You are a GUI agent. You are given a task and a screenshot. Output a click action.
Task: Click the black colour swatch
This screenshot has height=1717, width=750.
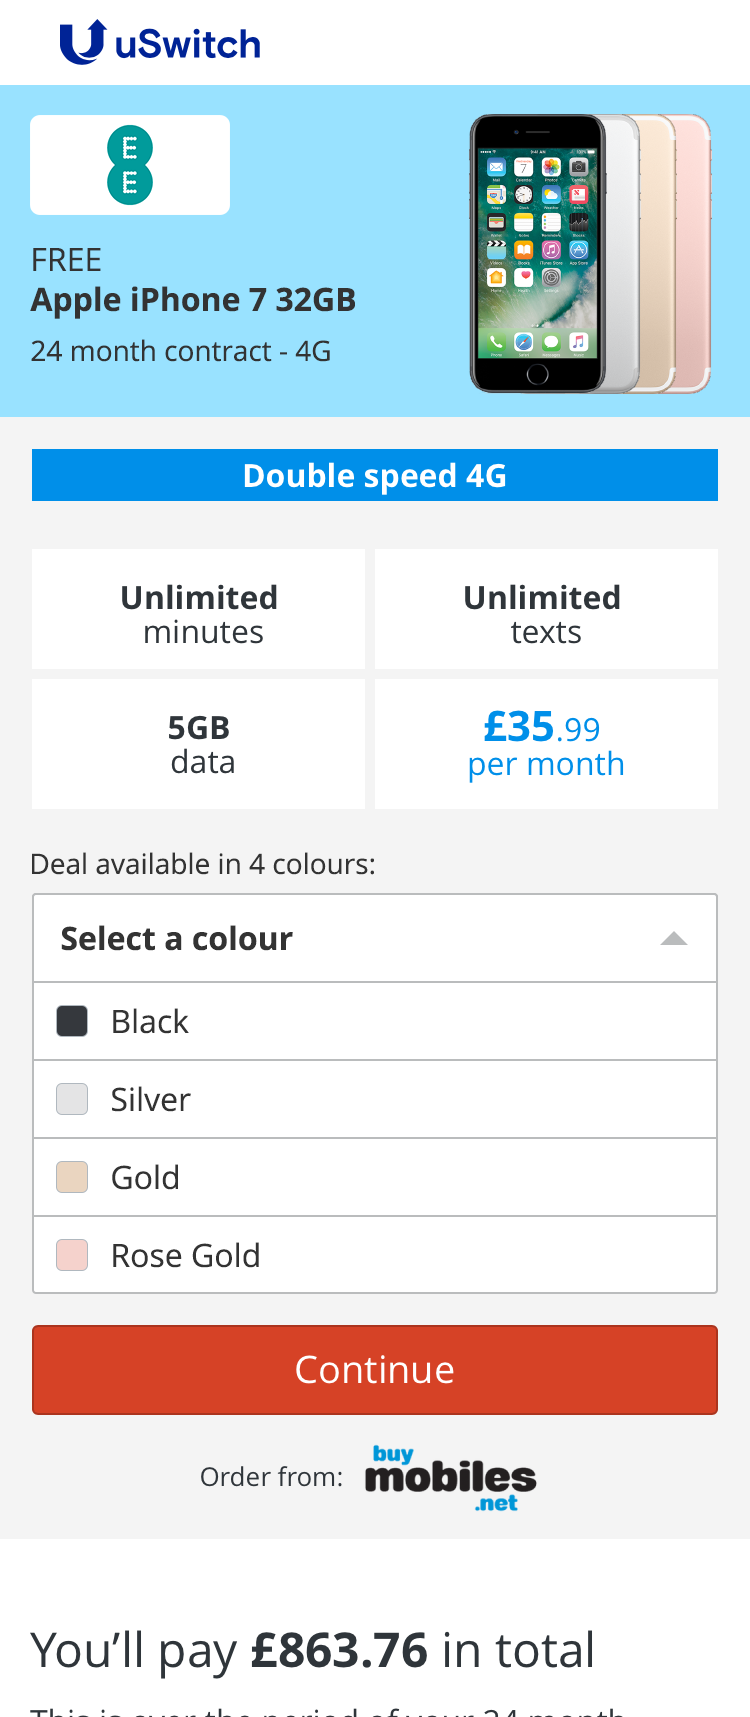(72, 1022)
